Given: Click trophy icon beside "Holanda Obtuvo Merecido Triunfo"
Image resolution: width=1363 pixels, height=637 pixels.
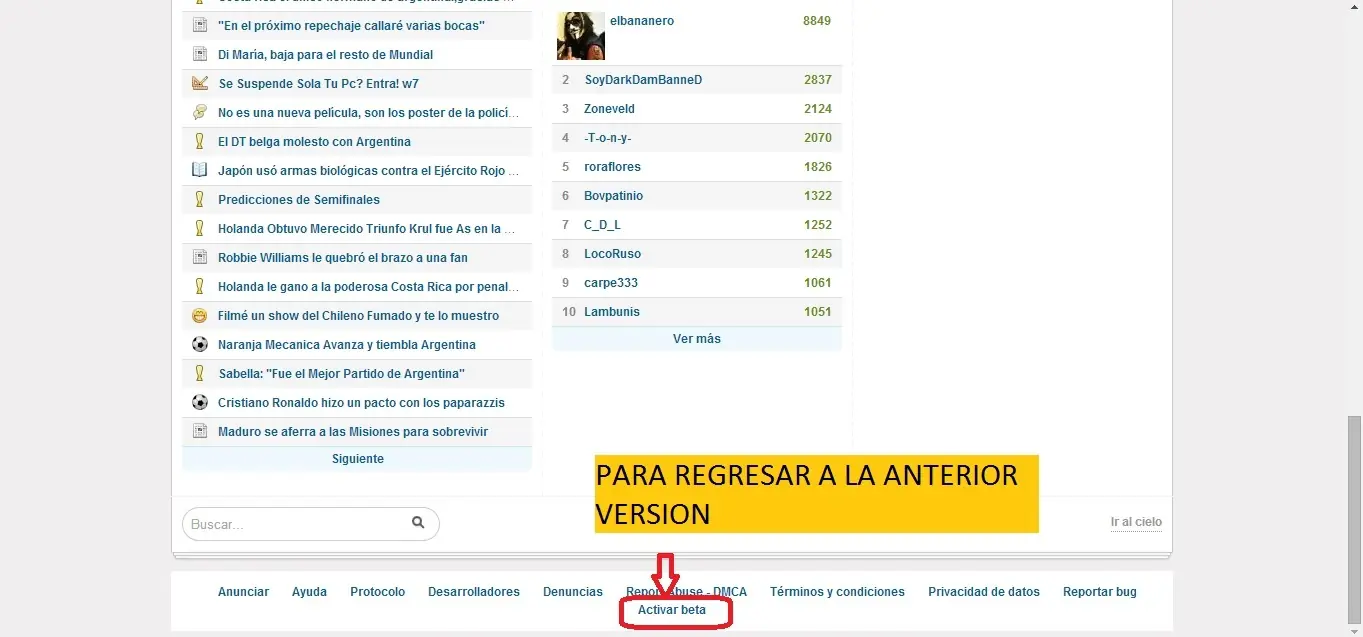Looking at the screenshot, I should [199, 228].
